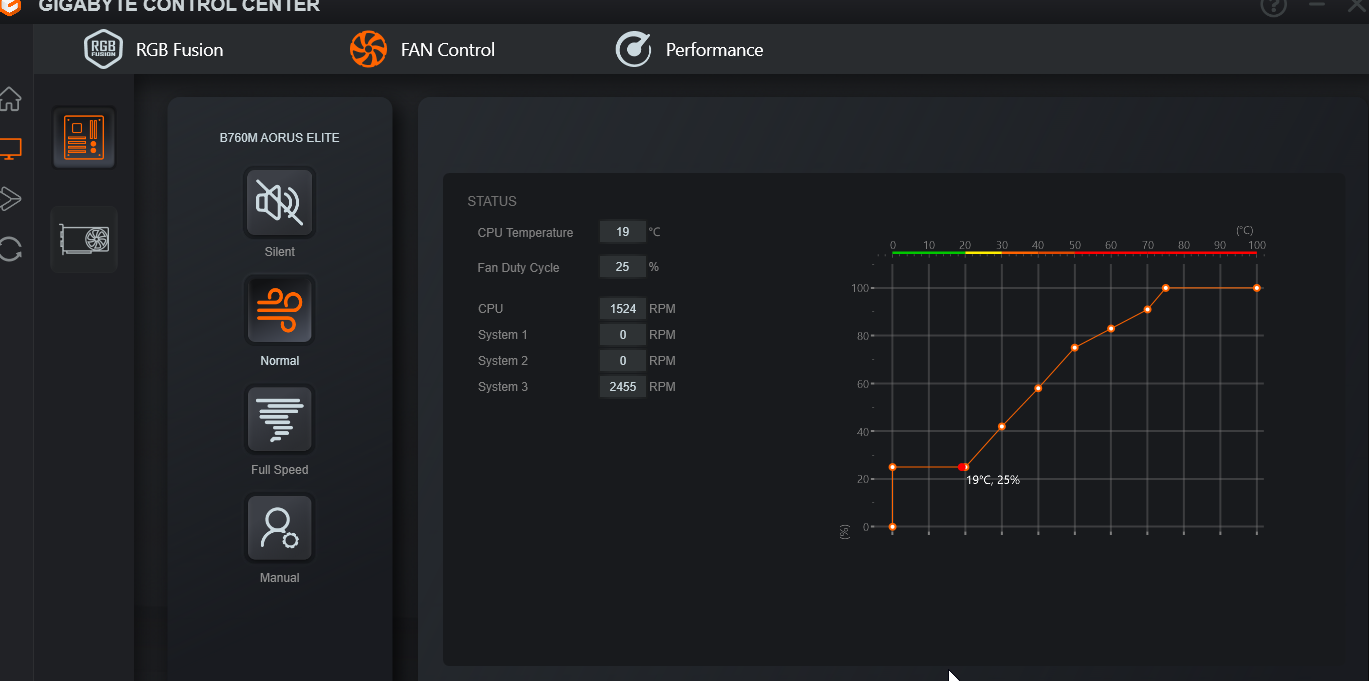Image resolution: width=1369 pixels, height=681 pixels.
Task: Go to Home in the left sidebar
Action: [x=10, y=99]
